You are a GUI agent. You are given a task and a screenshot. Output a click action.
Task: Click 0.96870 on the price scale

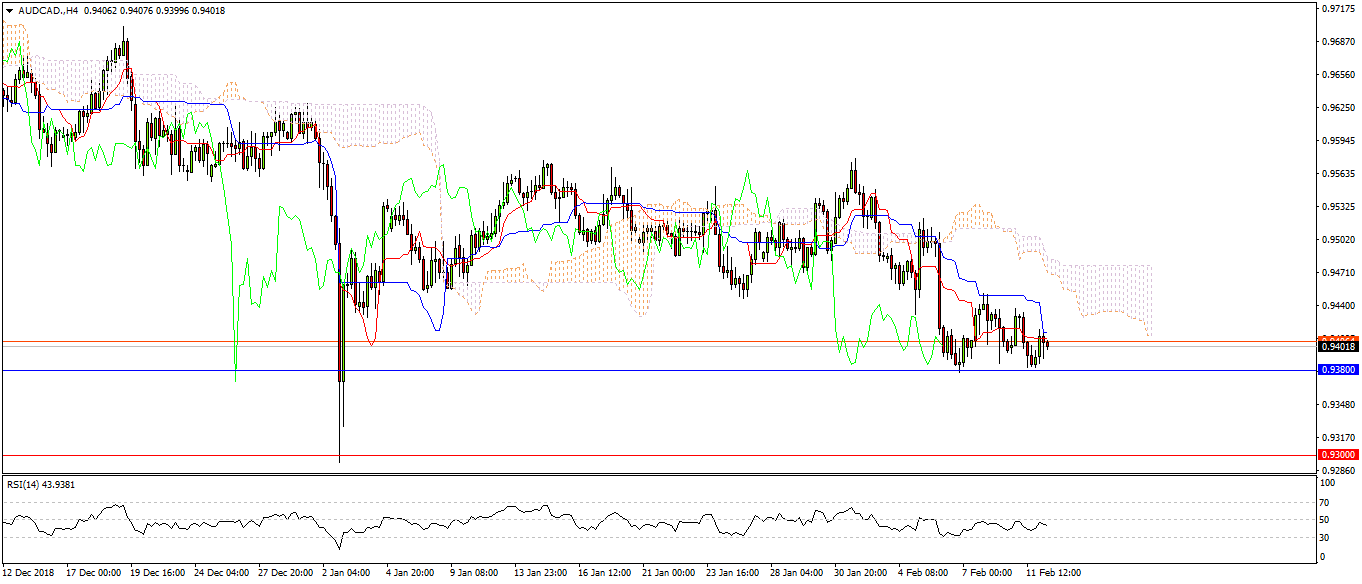1337,42
